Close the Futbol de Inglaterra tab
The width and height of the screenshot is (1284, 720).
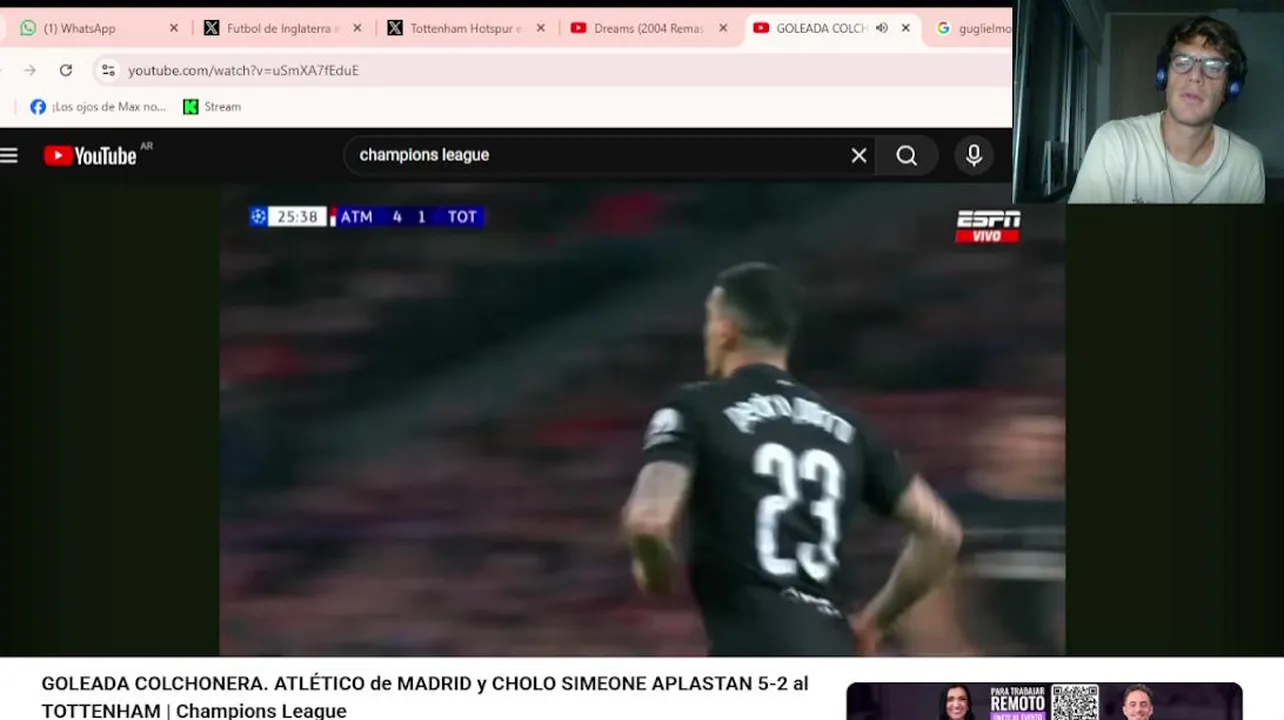pos(357,28)
